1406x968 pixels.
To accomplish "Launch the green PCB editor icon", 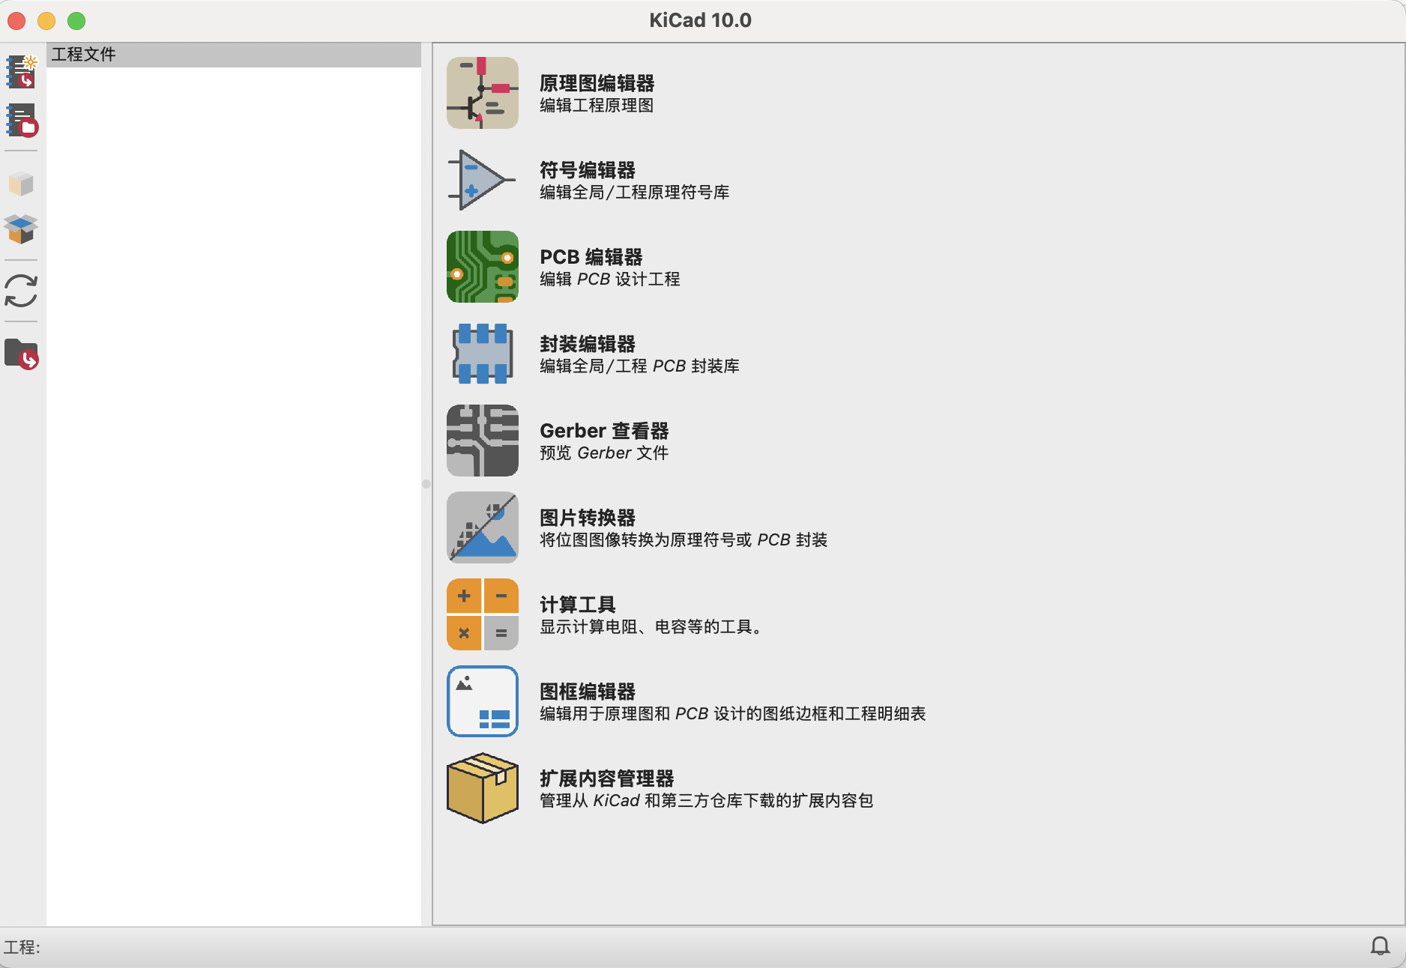I will coord(482,267).
